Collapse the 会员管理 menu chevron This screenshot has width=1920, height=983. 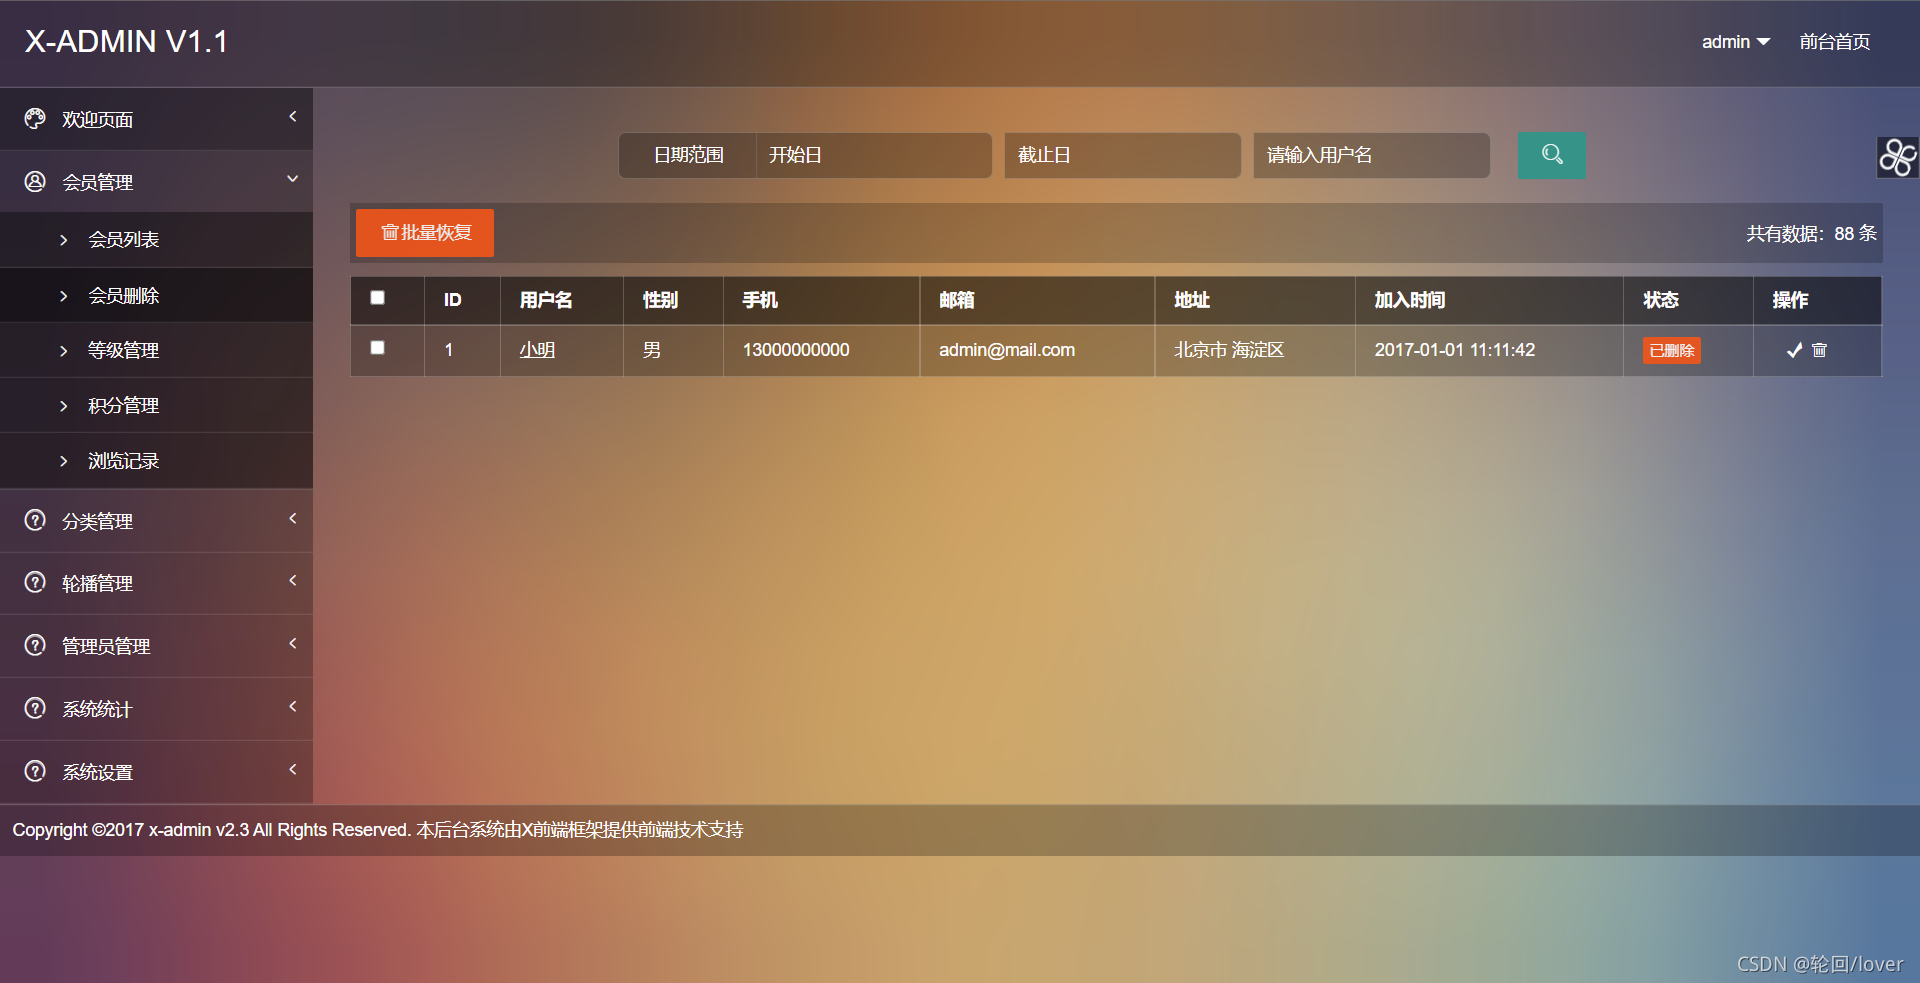[x=293, y=179]
